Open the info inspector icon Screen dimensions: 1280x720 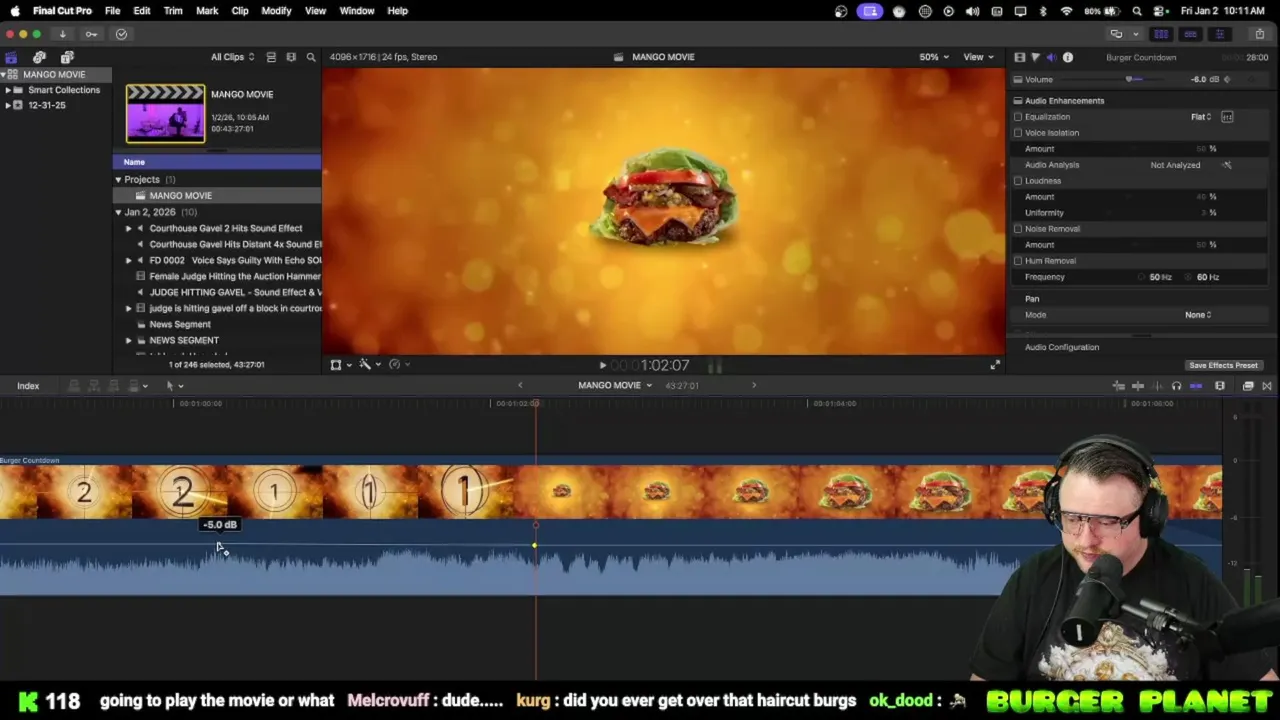(1067, 57)
